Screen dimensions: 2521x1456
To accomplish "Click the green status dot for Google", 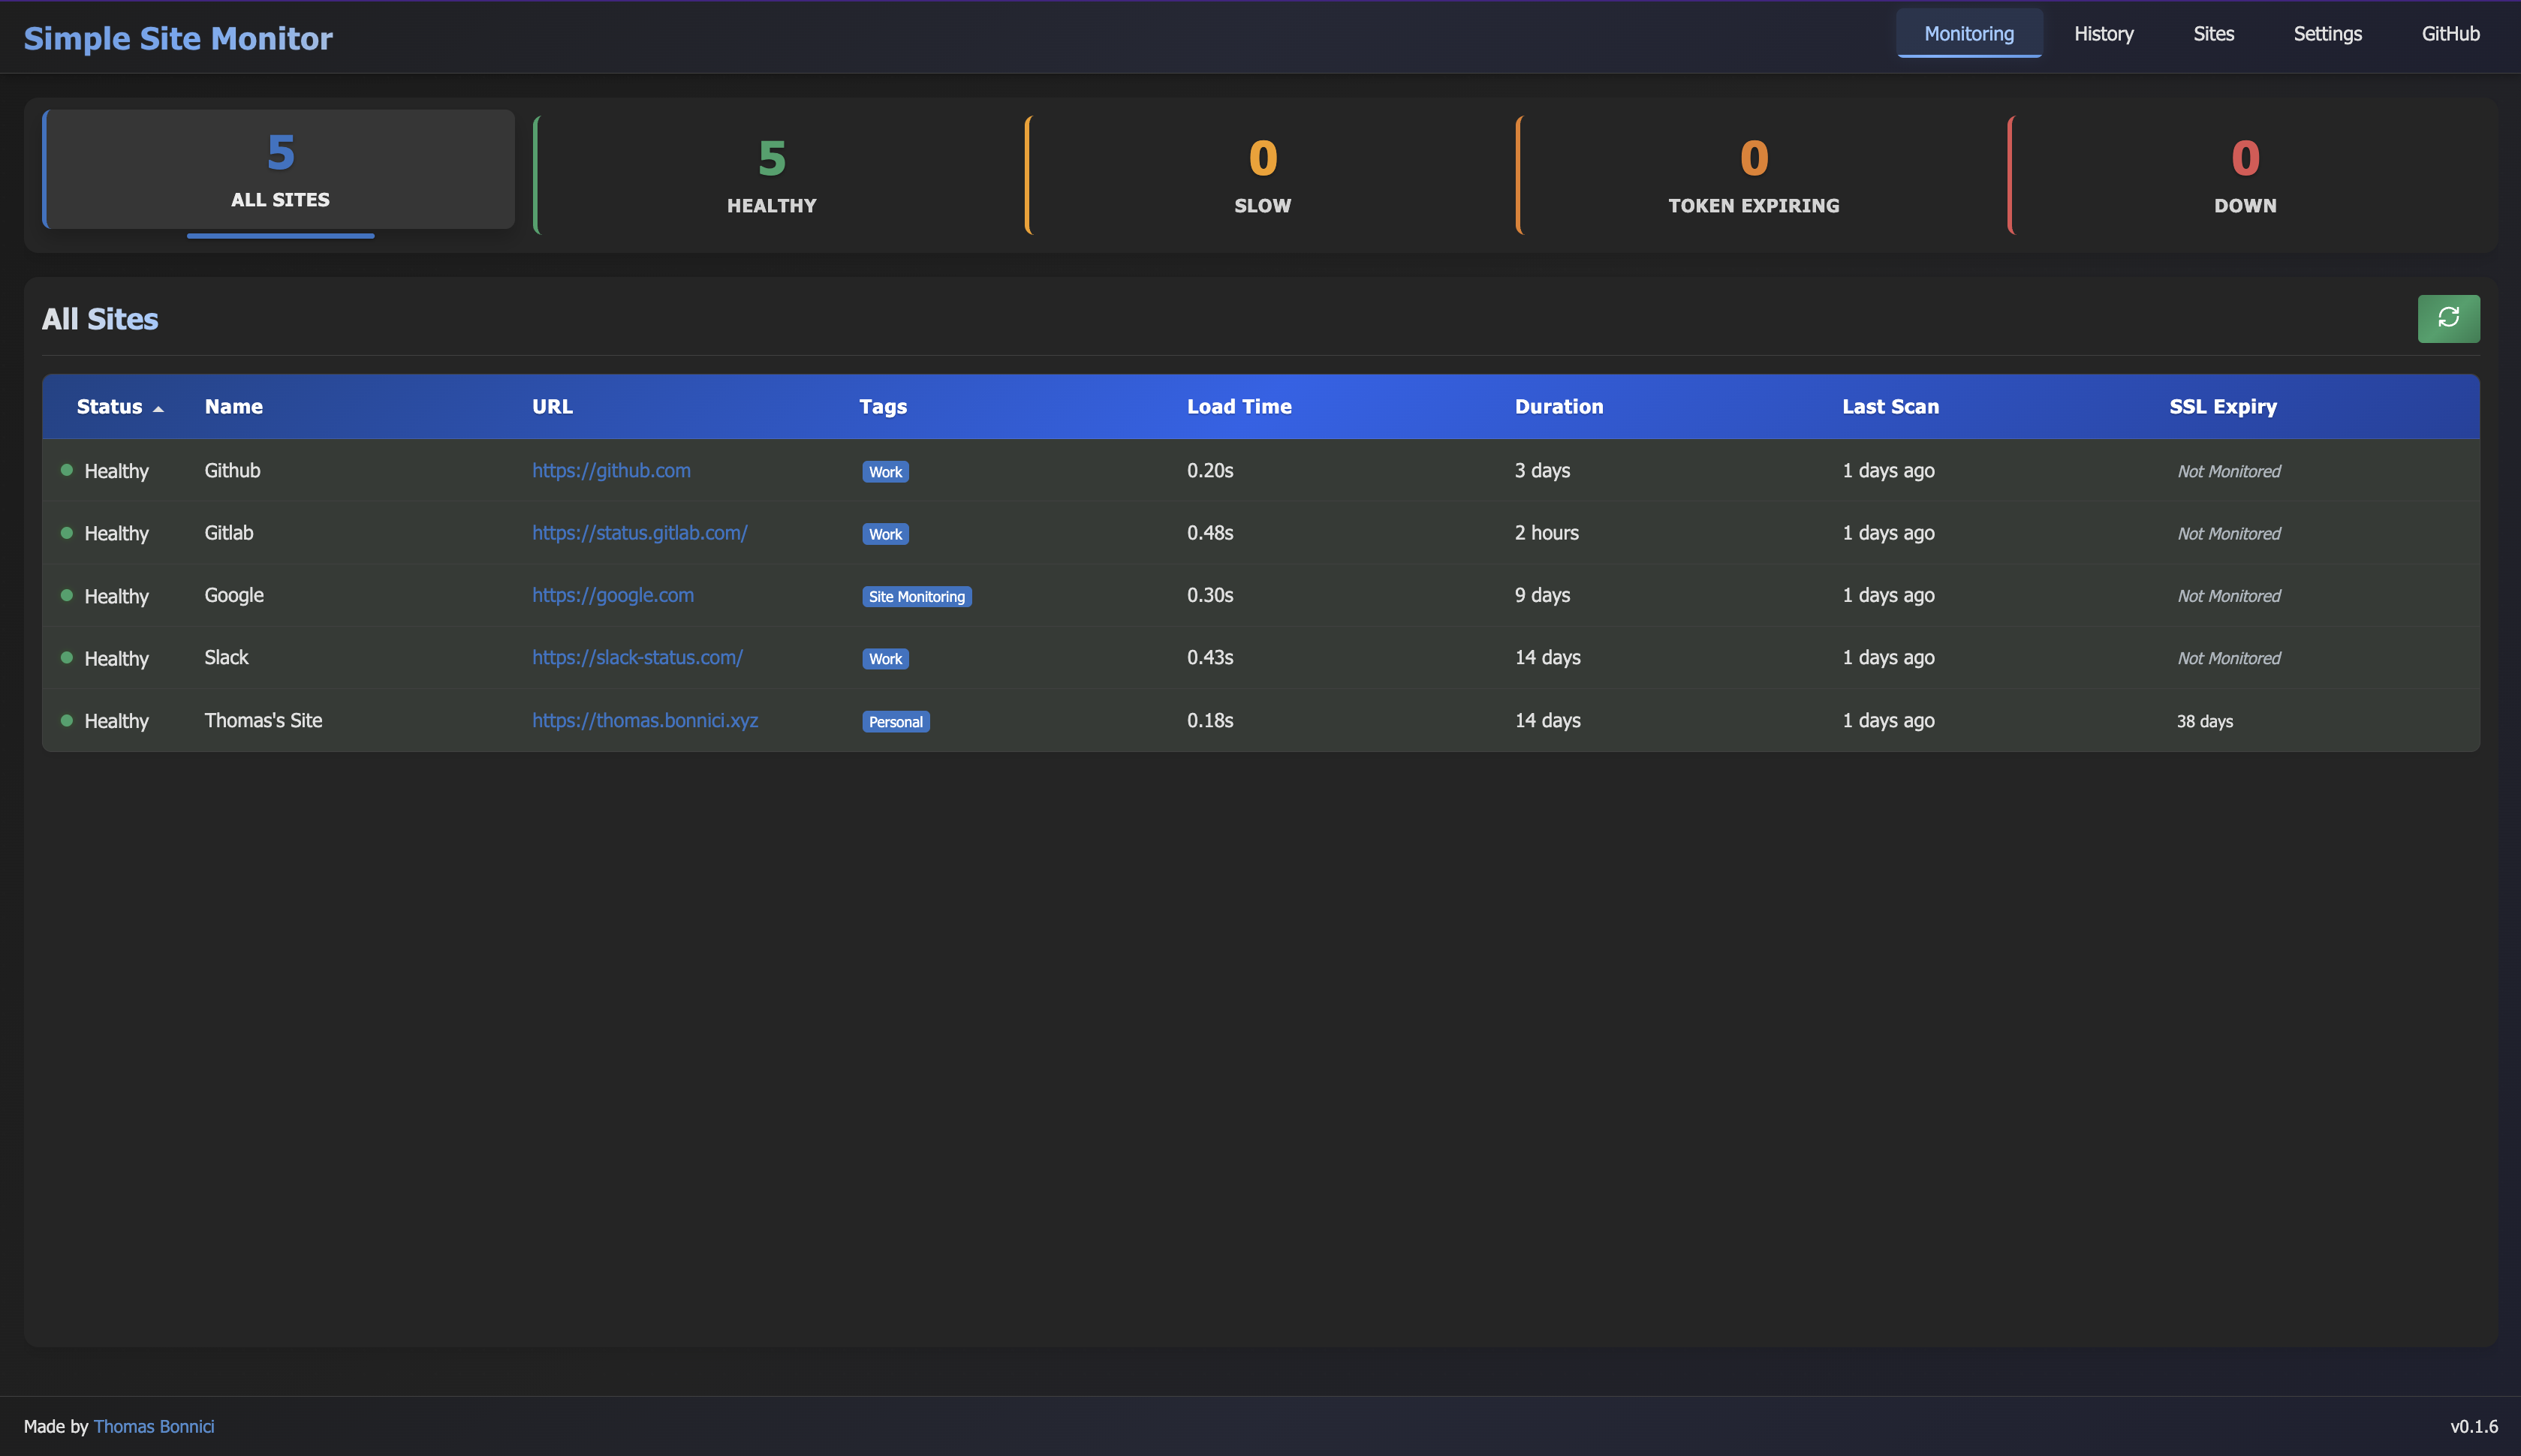I will coord(67,595).
